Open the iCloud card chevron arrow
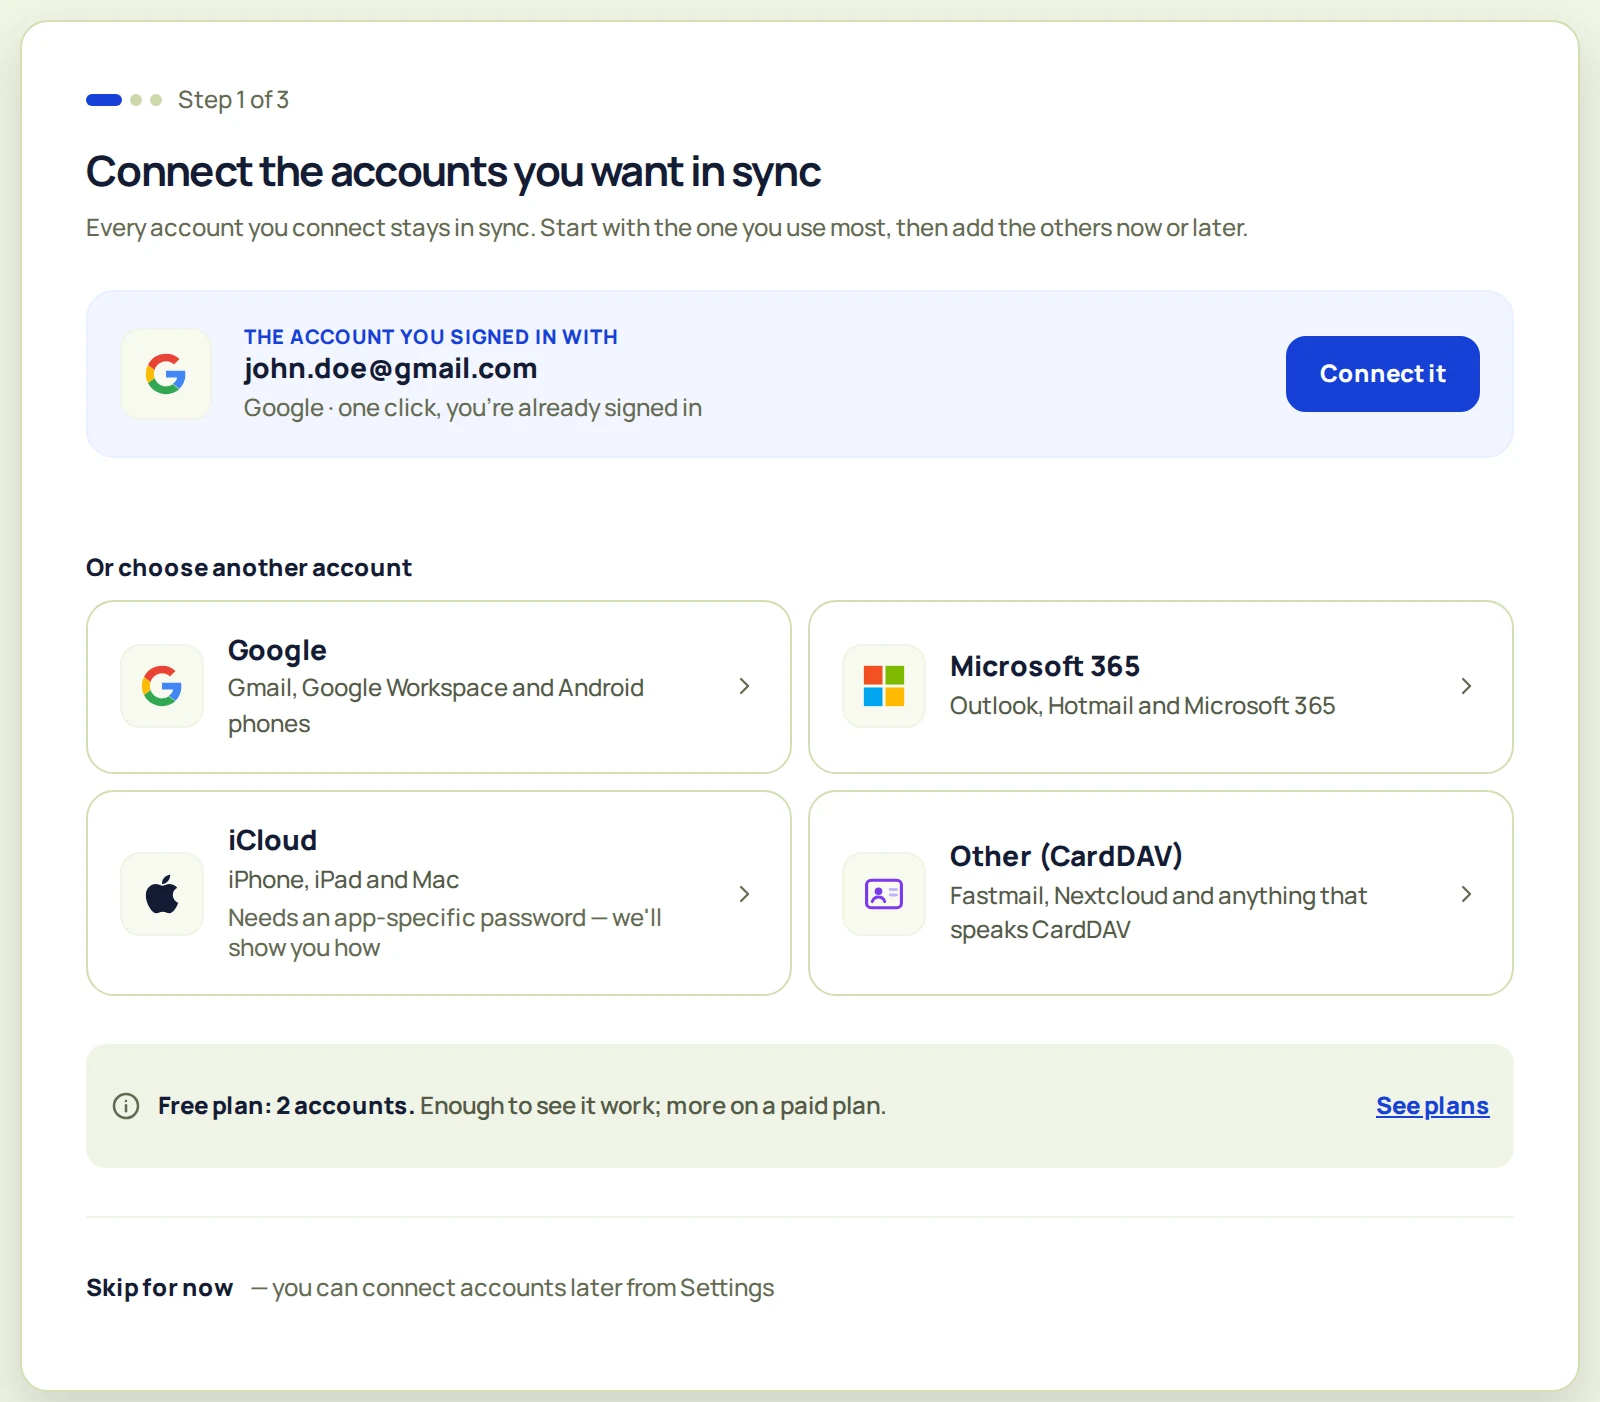Viewport: 1600px width, 1402px height. pos(744,894)
